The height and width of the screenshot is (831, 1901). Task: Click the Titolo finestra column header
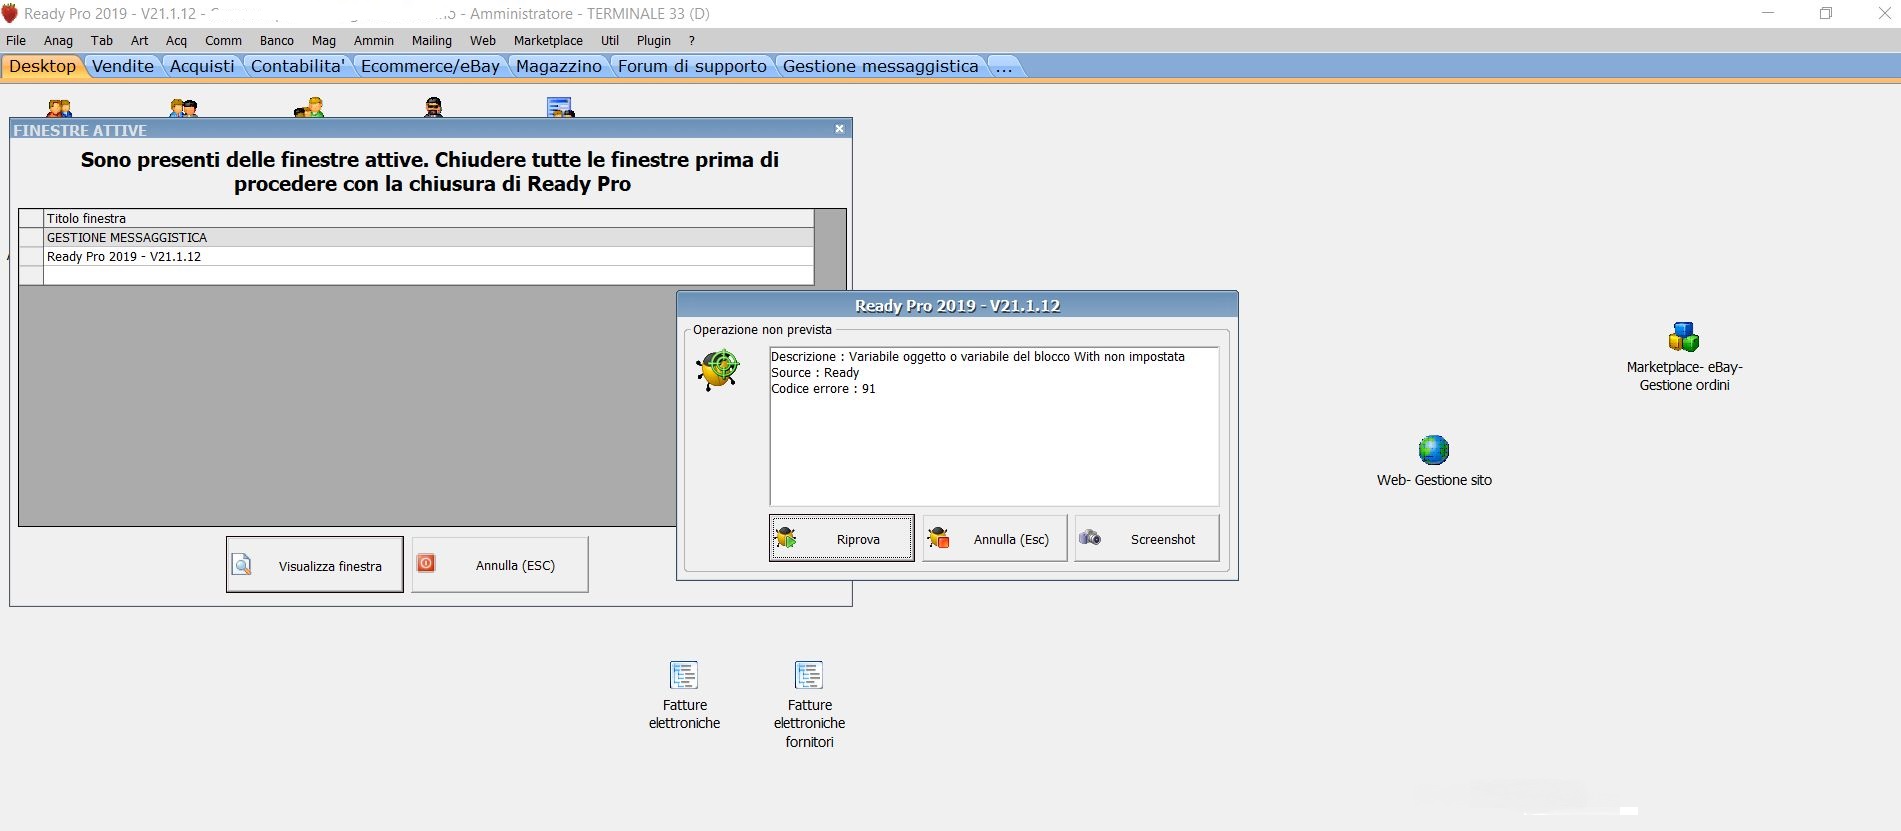[429, 218]
